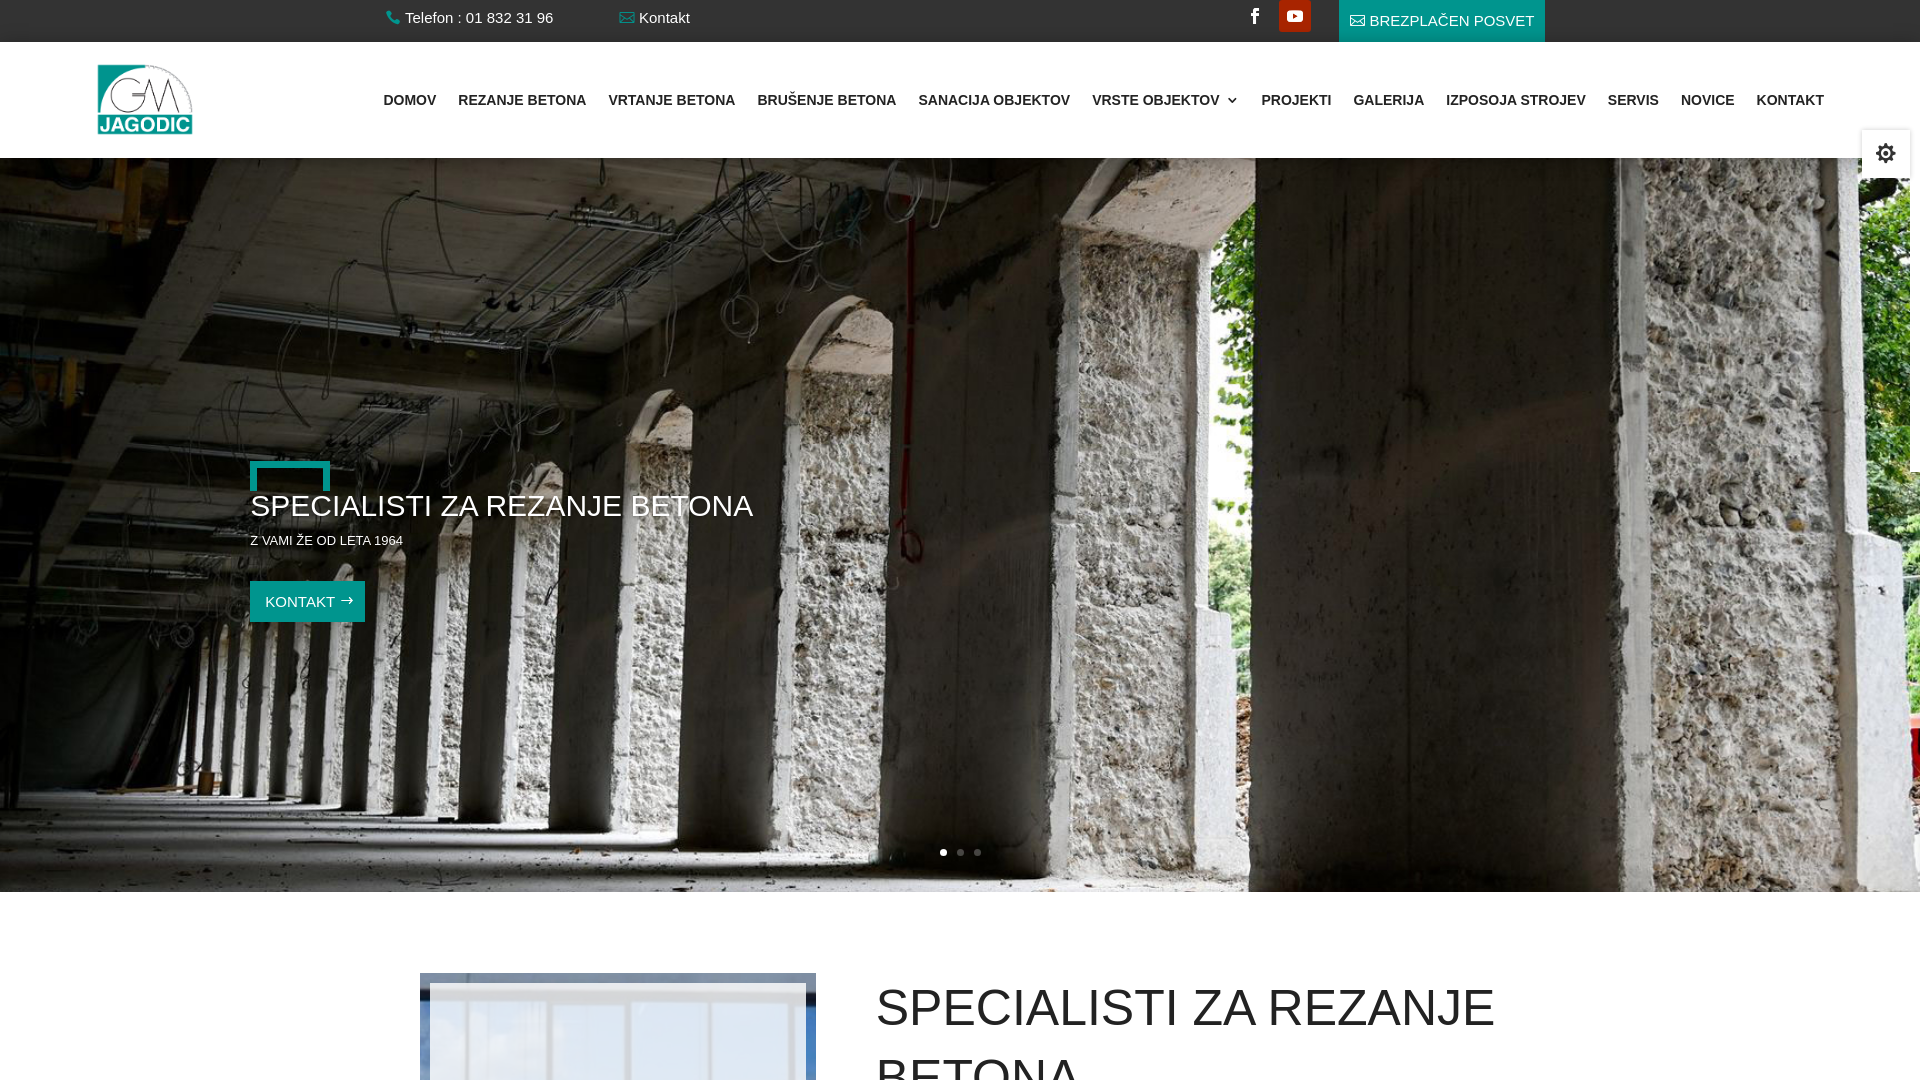
Task: Open VRTANJE BETONA menu item
Action: pyautogui.click(x=671, y=100)
